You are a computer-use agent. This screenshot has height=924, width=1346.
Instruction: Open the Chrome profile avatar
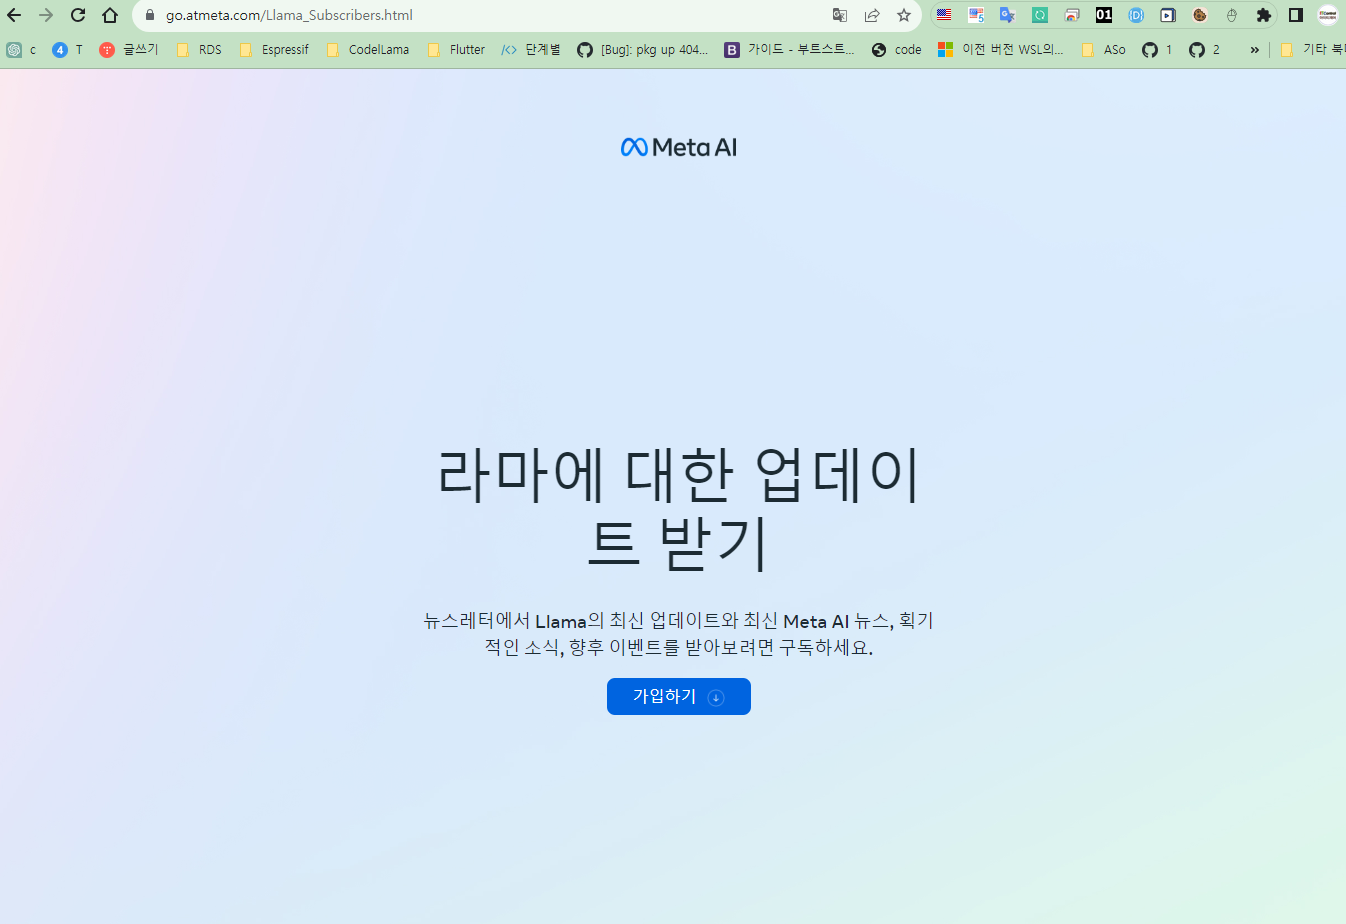pos(1328,15)
